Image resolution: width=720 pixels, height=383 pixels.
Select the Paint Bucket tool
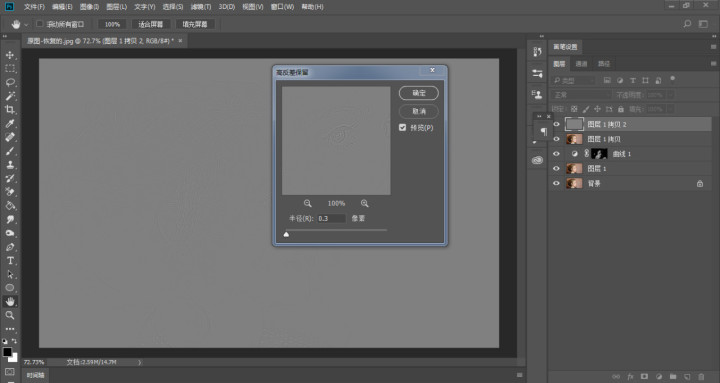pyautogui.click(x=10, y=206)
